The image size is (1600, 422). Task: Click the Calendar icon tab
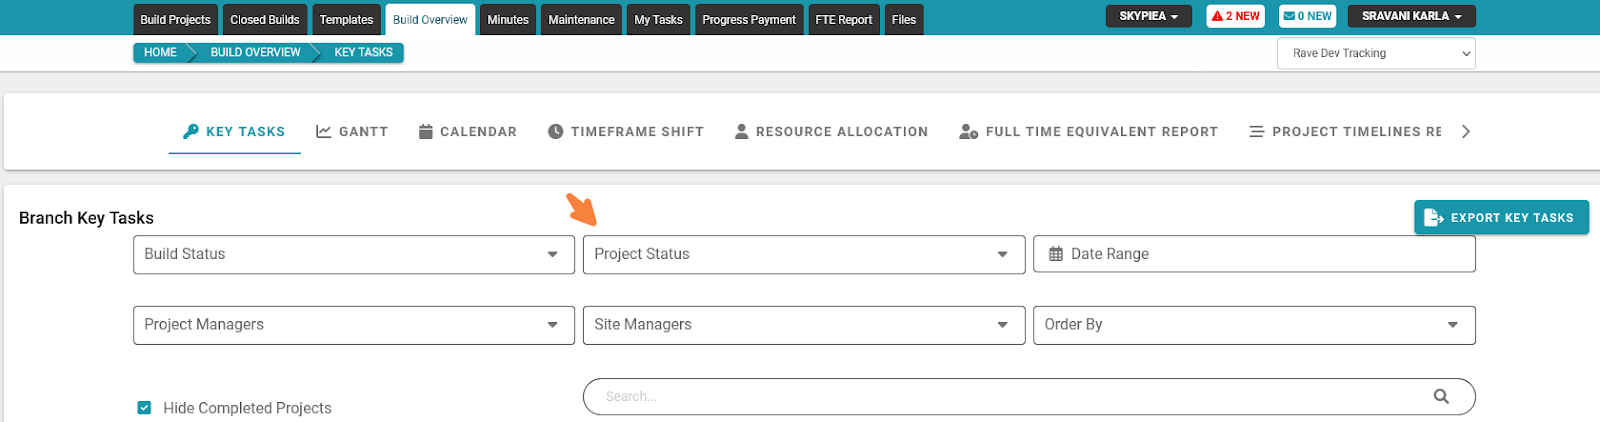[x=425, y=131]
